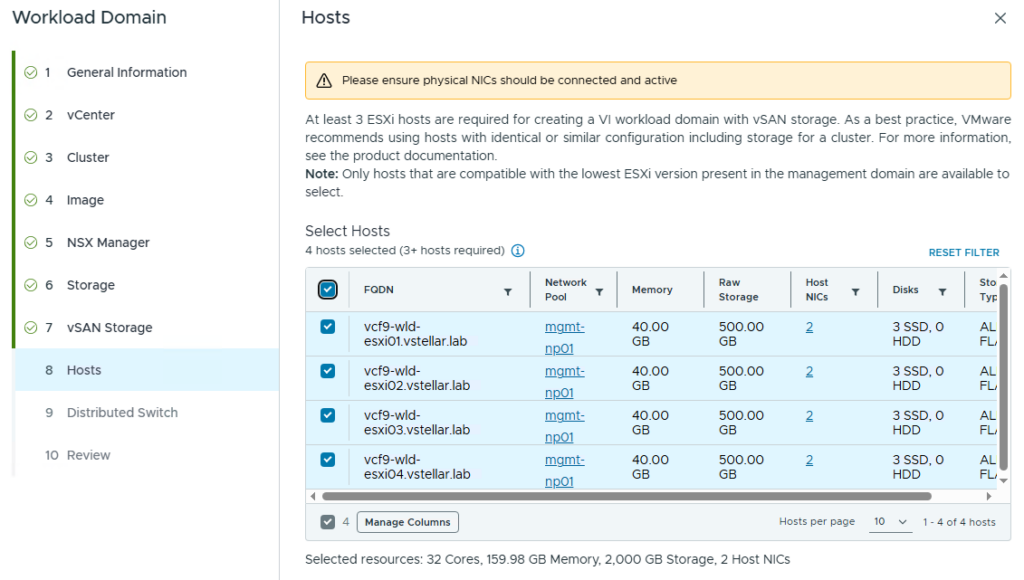Toggle the footer selected-count checkbox

[328, 522]
